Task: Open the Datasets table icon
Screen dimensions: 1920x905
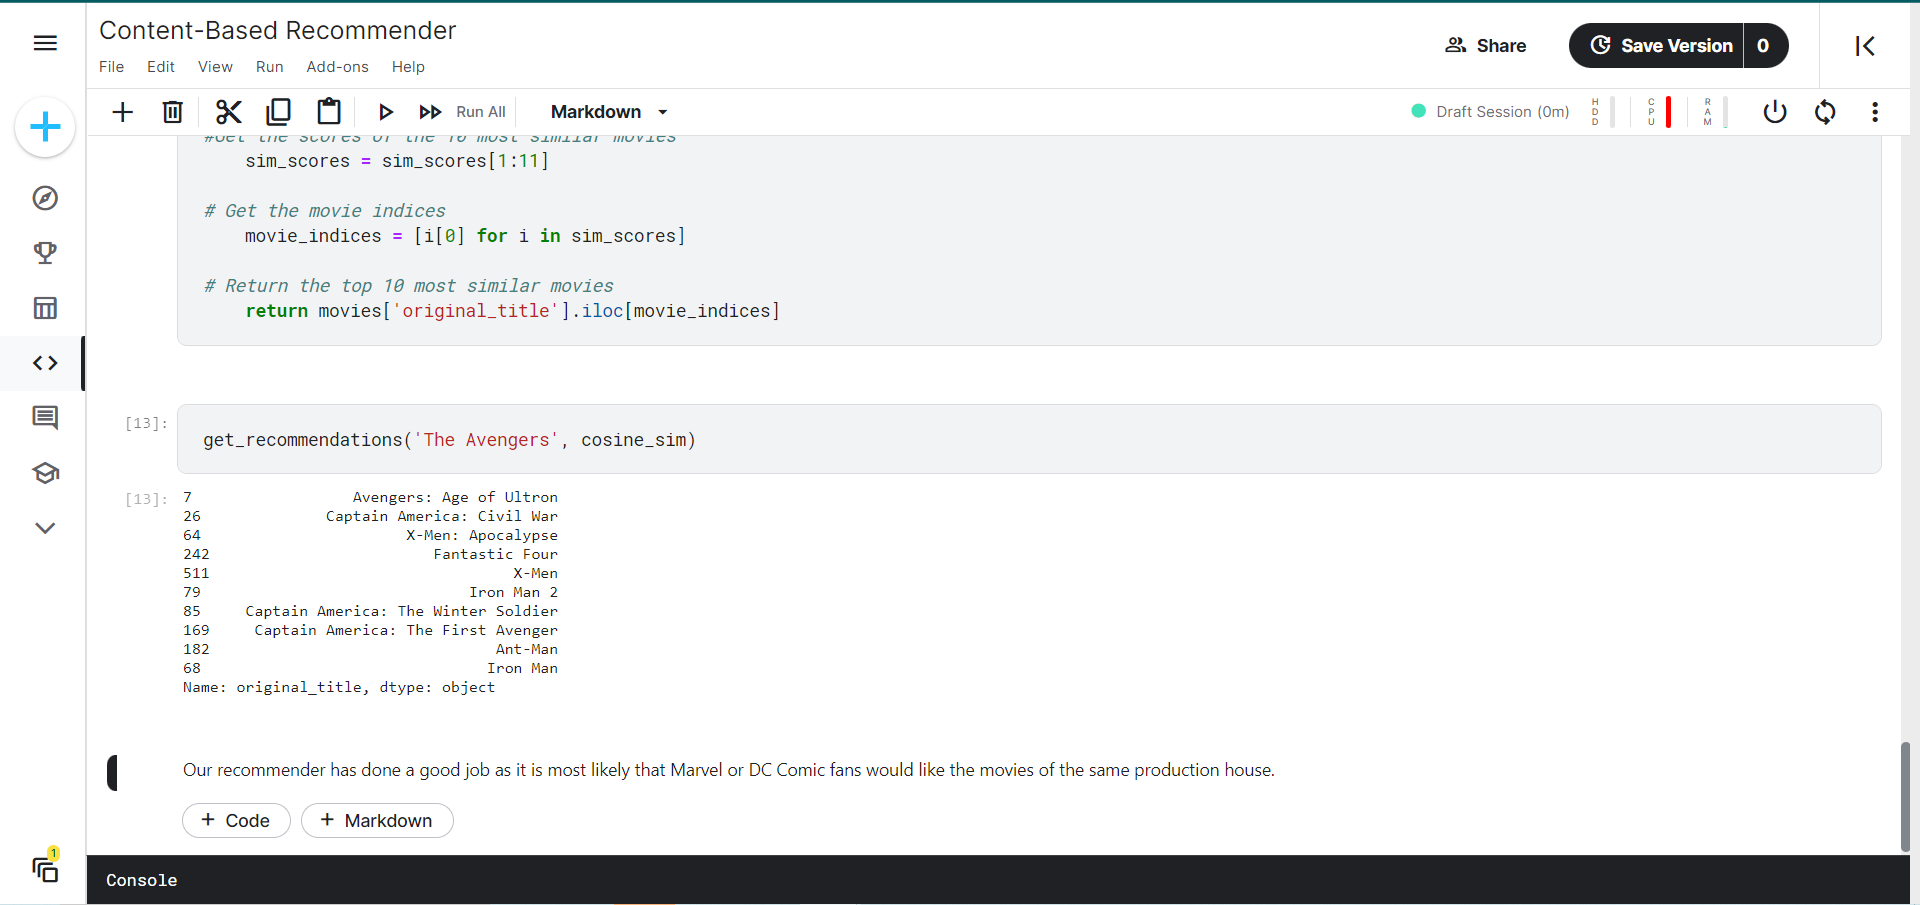Action: (45, 308)
